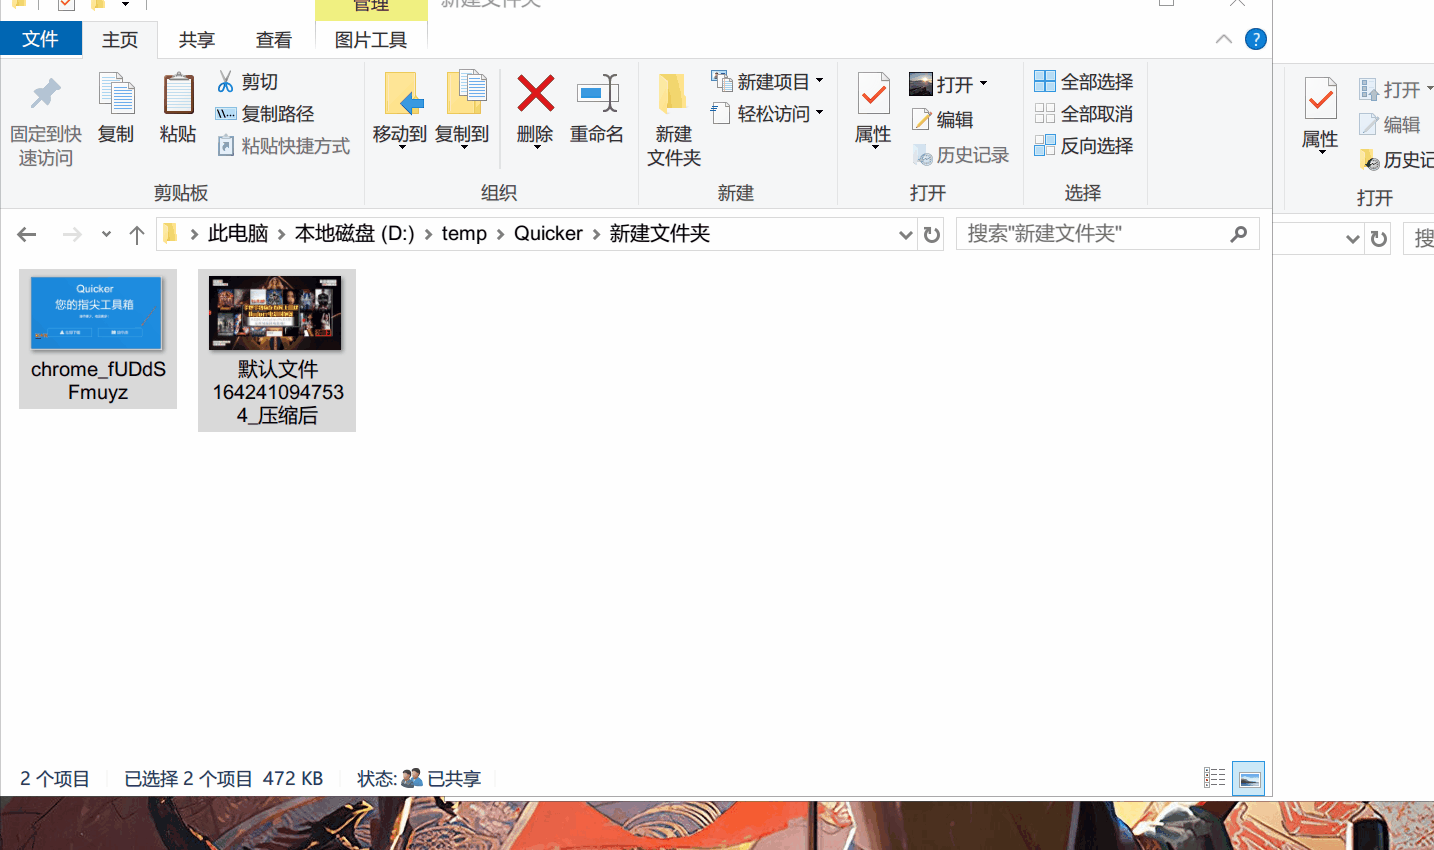Image resolution: width=1434 pixels, height=850 pixels.
Task: Show file 历史记录 in the front ribbon
Action: click(x=960, y=155)
